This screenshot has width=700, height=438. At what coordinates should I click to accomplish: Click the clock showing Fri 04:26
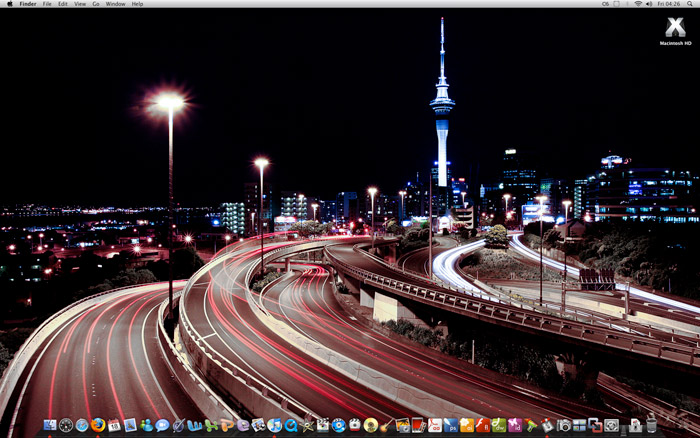(669, 4)
